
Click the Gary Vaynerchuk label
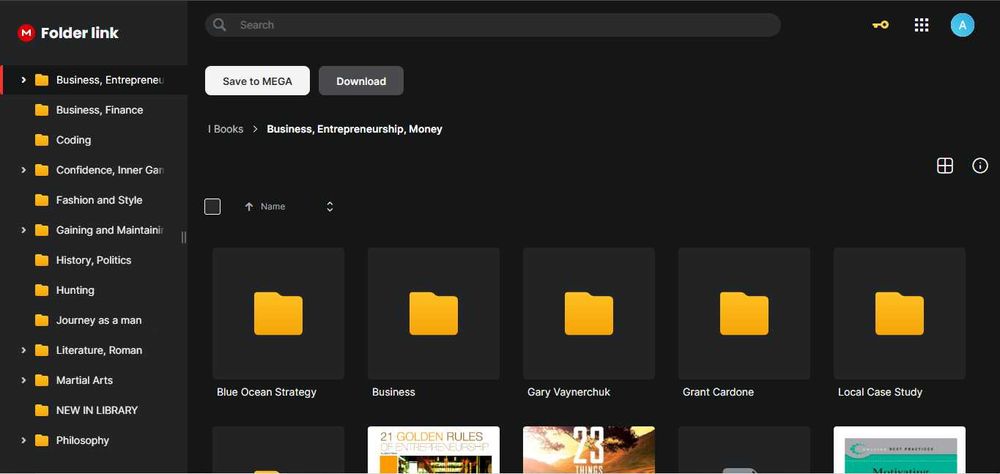click(x=569, y=392)
